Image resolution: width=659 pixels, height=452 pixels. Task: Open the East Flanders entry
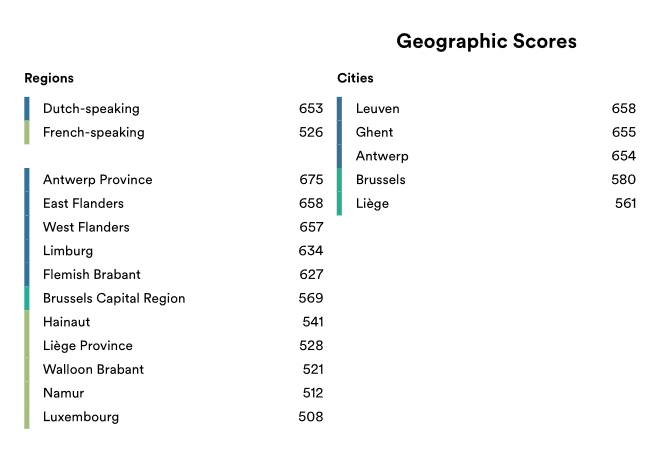click(x=85, y=203)
